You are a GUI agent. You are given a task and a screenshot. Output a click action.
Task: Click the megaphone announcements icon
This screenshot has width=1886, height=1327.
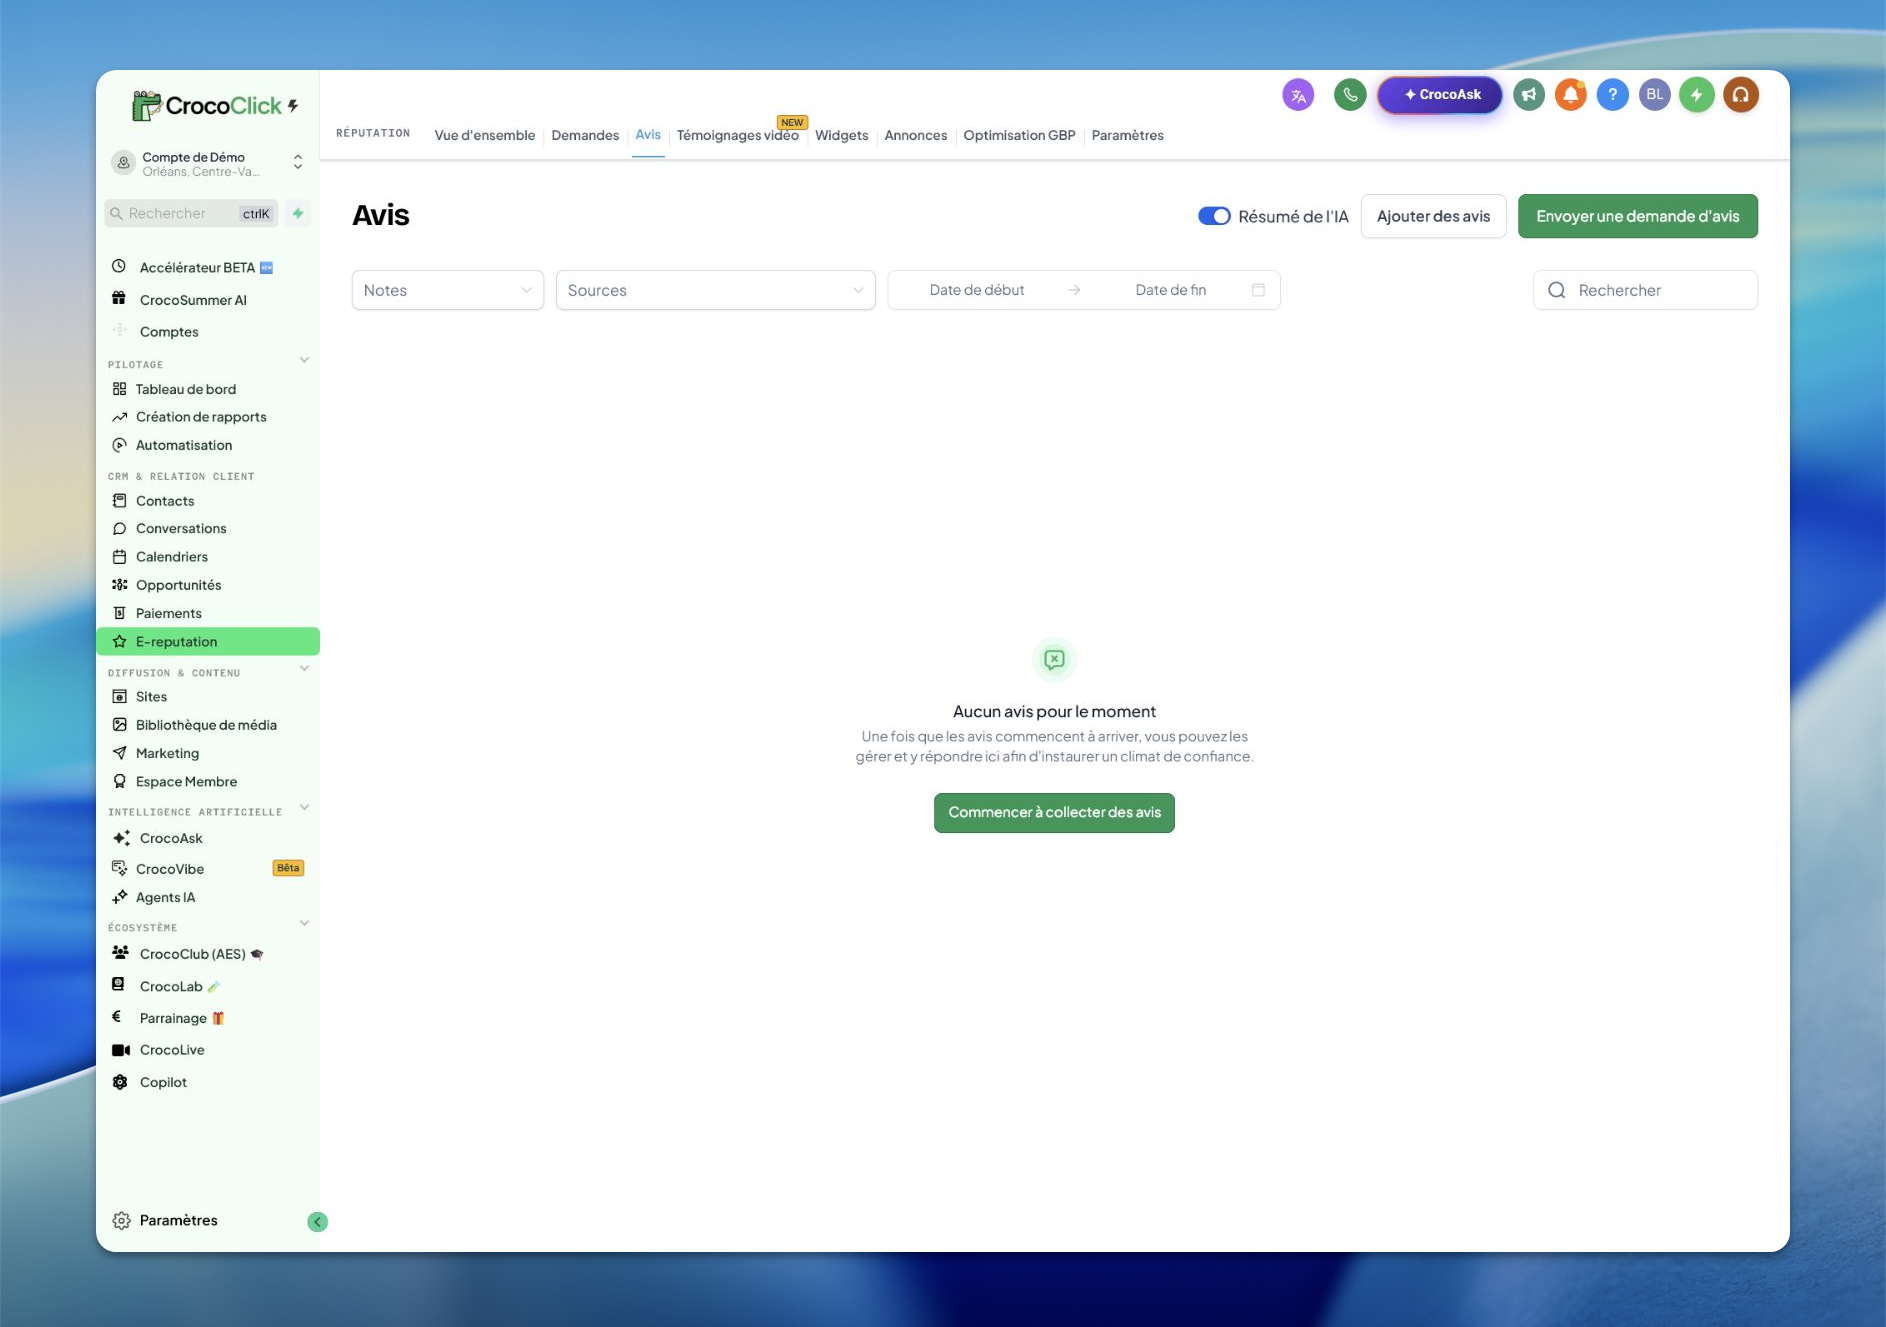1529,95
